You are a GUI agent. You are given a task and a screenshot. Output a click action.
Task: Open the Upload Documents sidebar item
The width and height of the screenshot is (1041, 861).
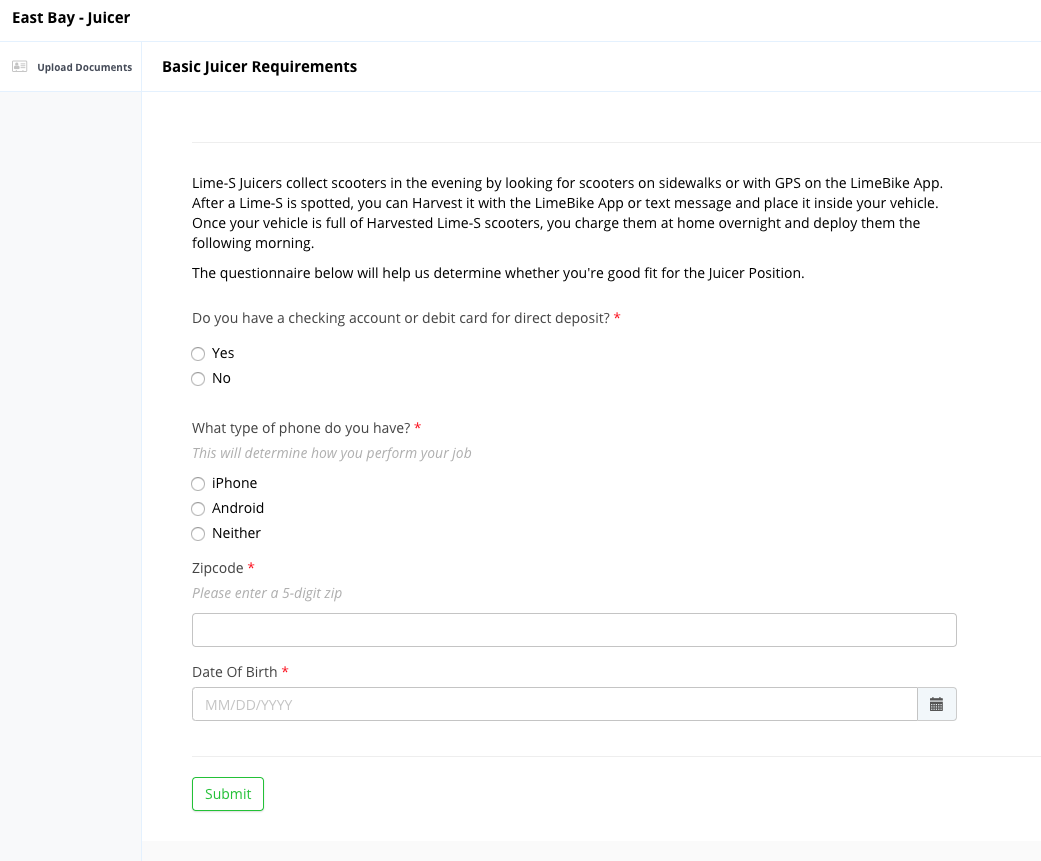point(70,67)
